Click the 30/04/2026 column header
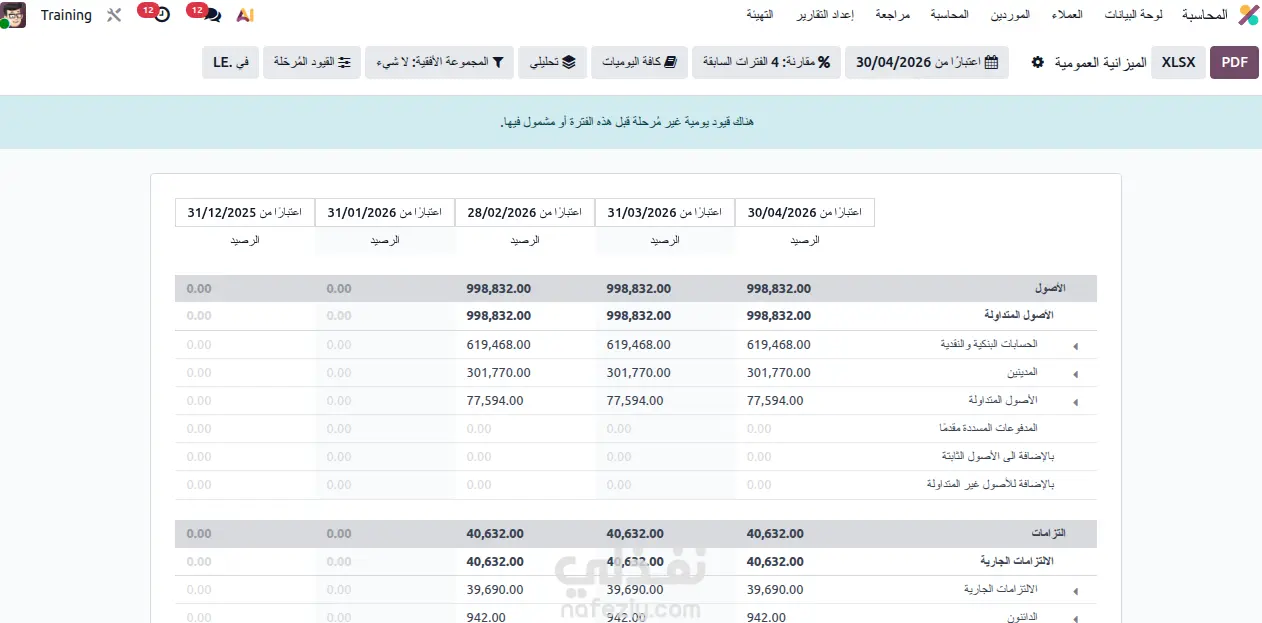Screen dimensions: 1262x623 pos(805,212)
